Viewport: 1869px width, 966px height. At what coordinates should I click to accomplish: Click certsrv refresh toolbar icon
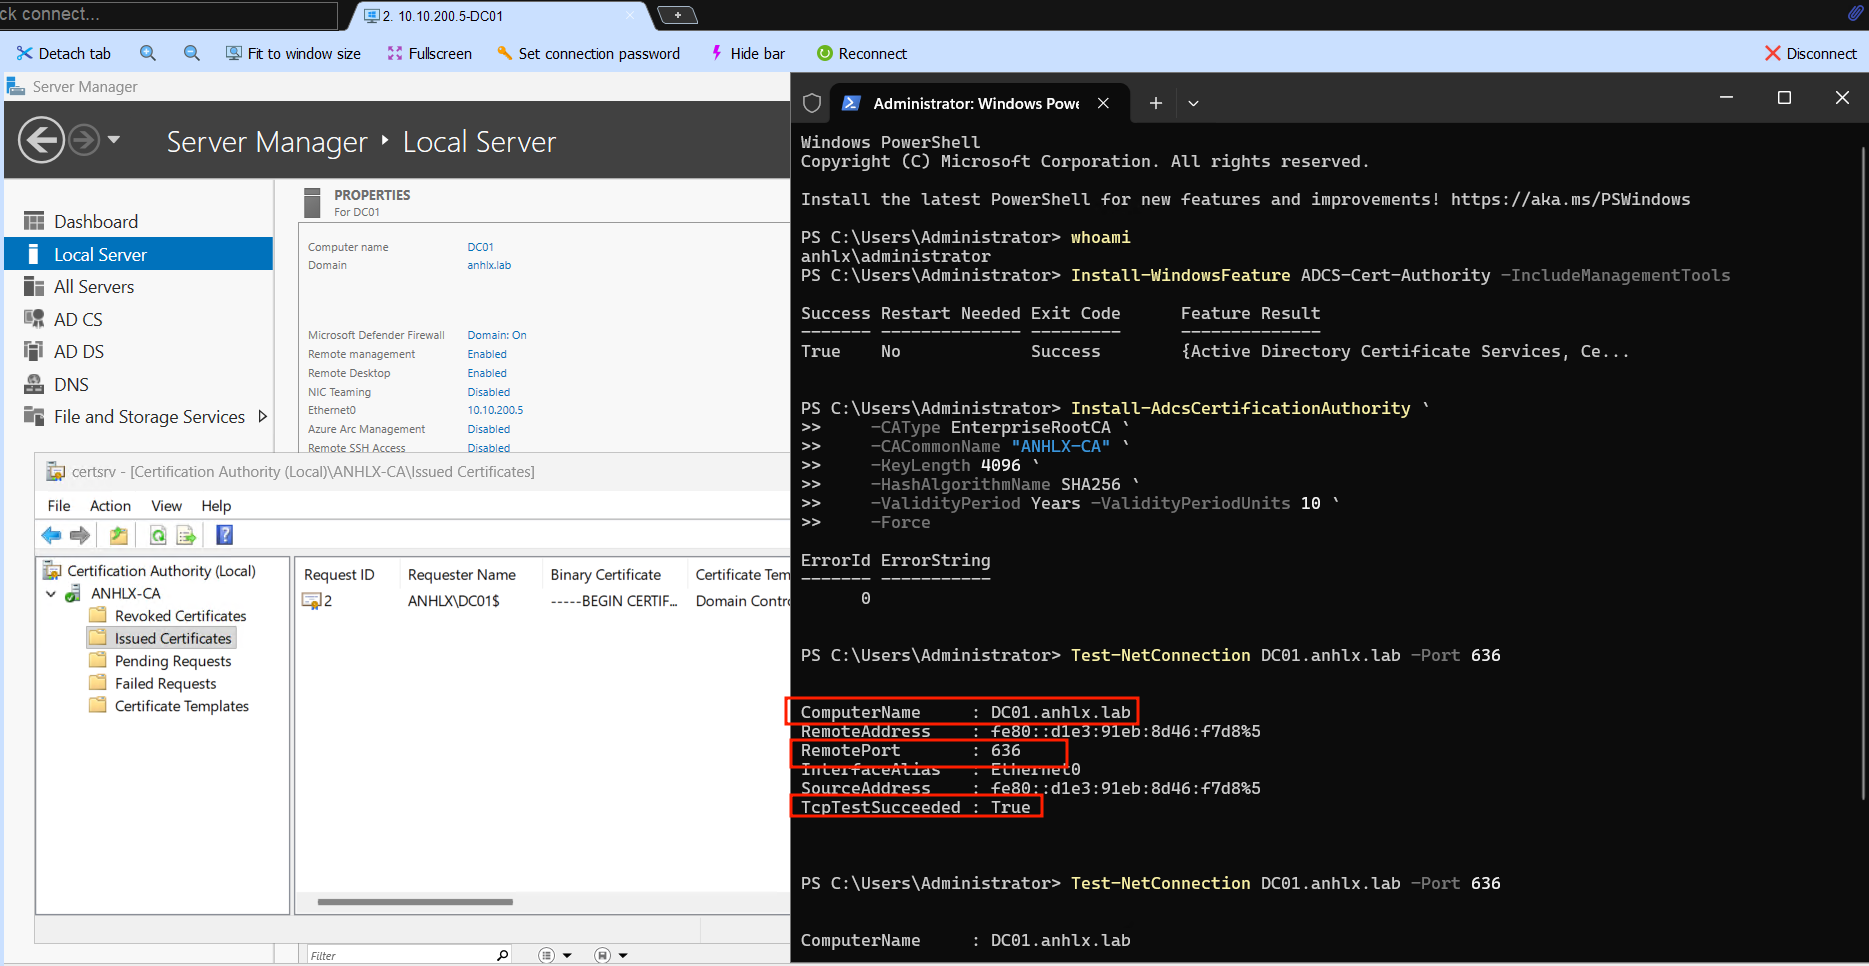[x=158, y=536]
